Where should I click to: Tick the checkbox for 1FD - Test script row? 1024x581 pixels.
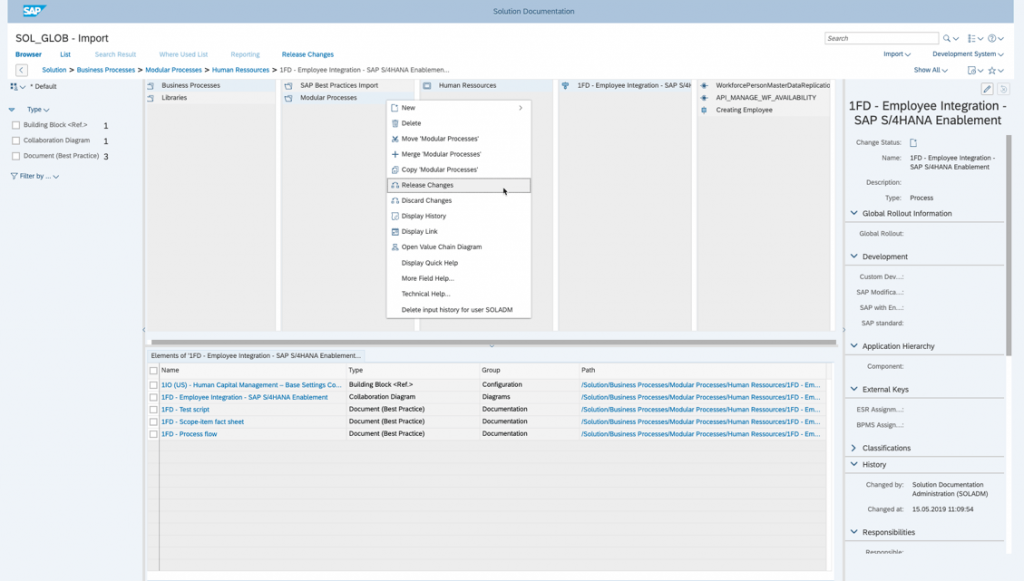coord(153,410)
